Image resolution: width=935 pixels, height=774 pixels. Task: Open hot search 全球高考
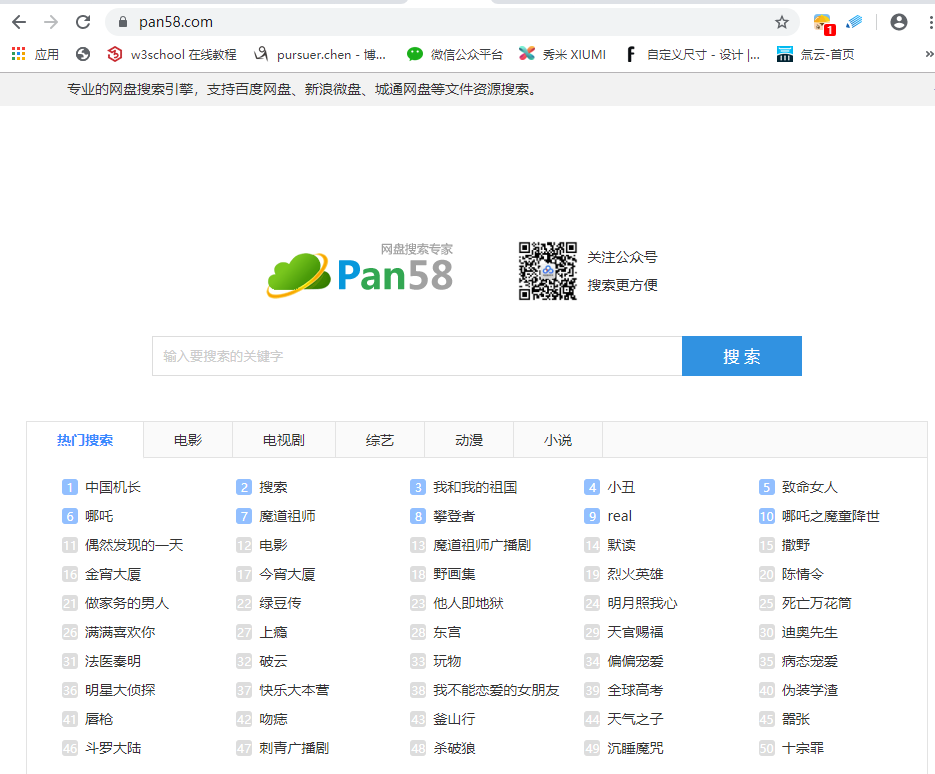(x=635, y=690)
